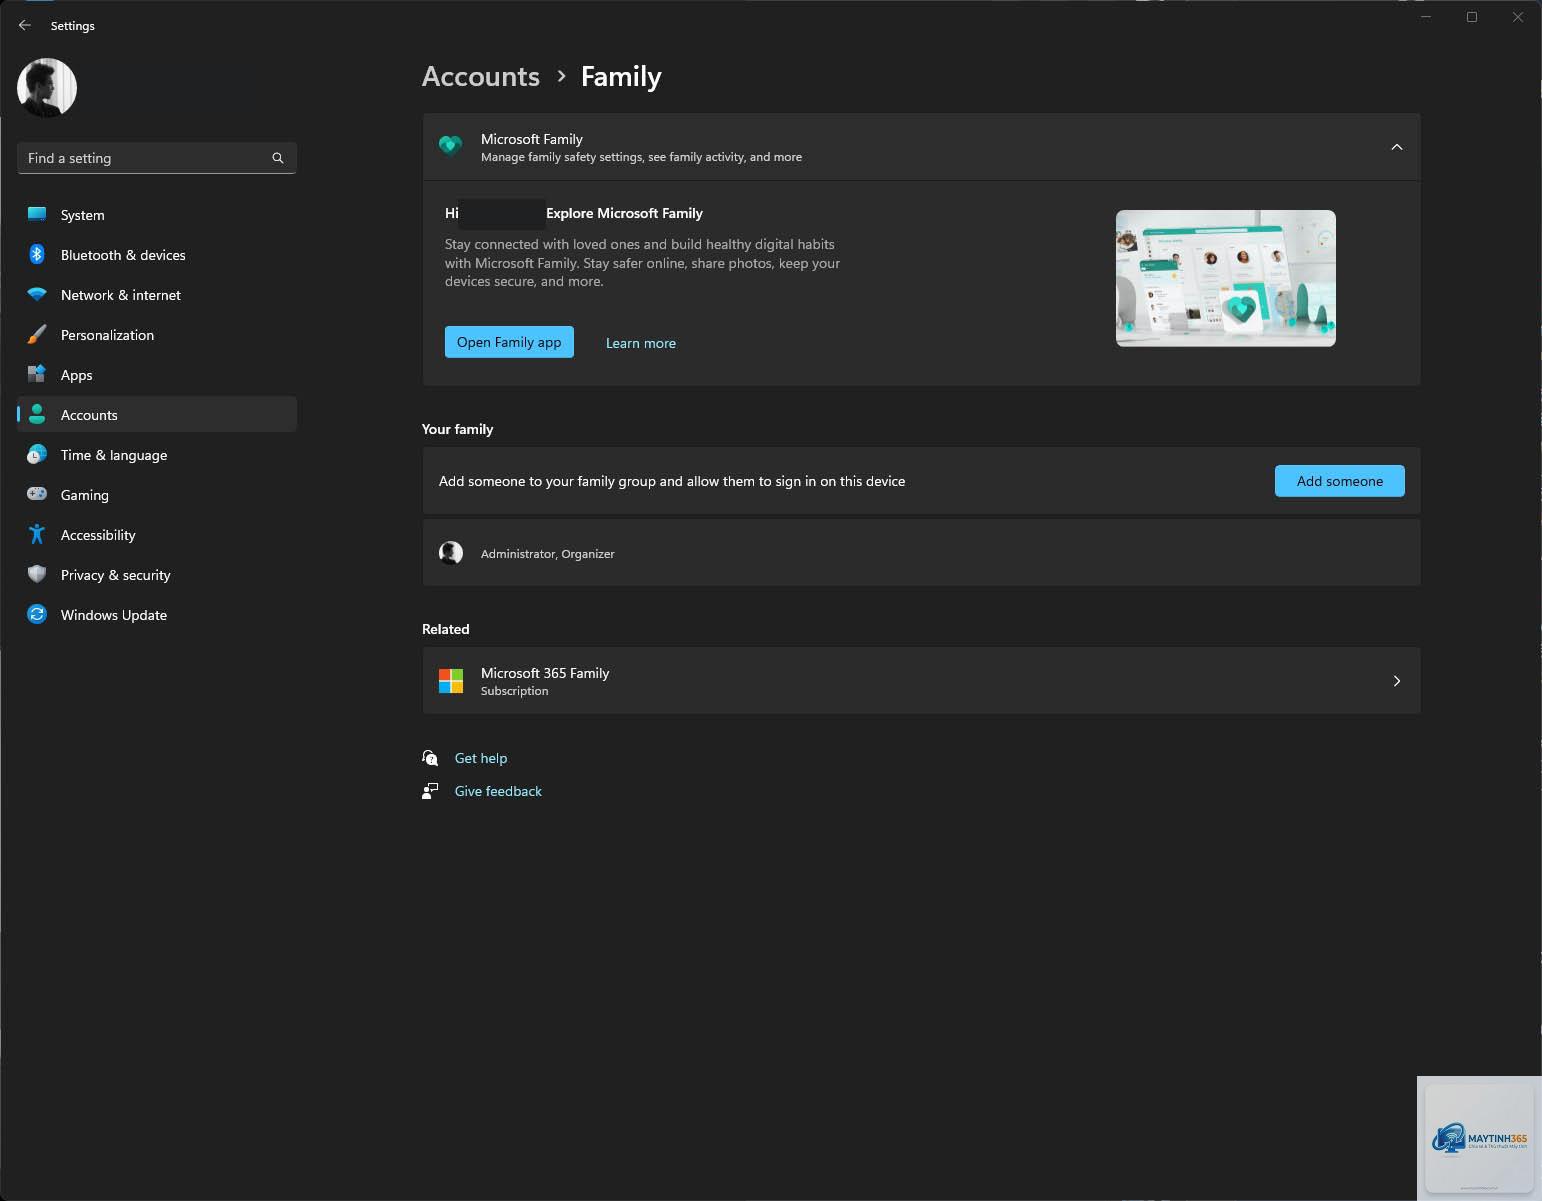This screenshot has height=1201, width=1542.
Task: Select Network & internet in sidebar
Action: 157,295
